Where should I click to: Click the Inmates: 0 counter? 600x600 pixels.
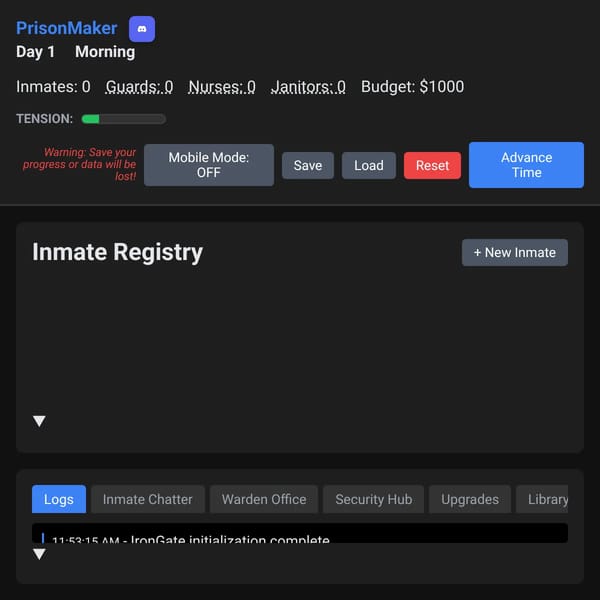click(x=53, y=87)
